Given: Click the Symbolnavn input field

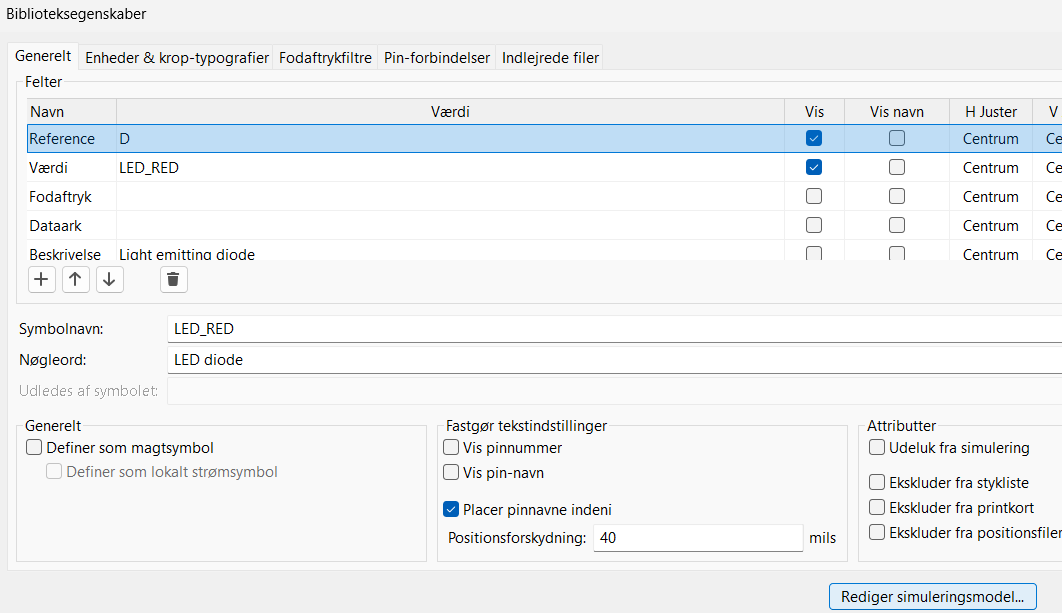Looking at the screenshot, I should [x=614, y=329].
